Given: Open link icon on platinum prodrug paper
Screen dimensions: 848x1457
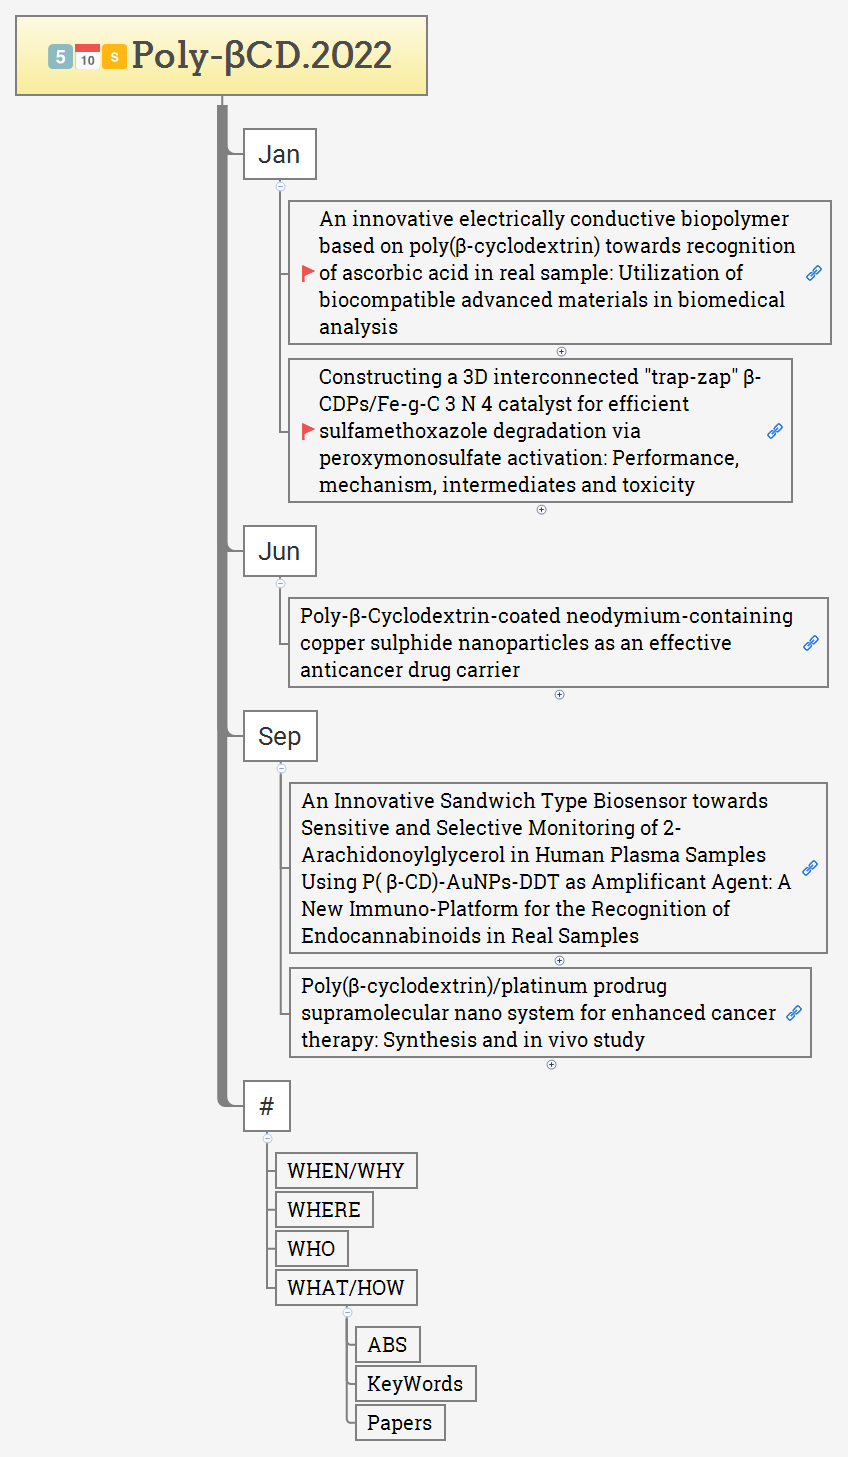Looking at the screenshot, I should pos(794,1013).
